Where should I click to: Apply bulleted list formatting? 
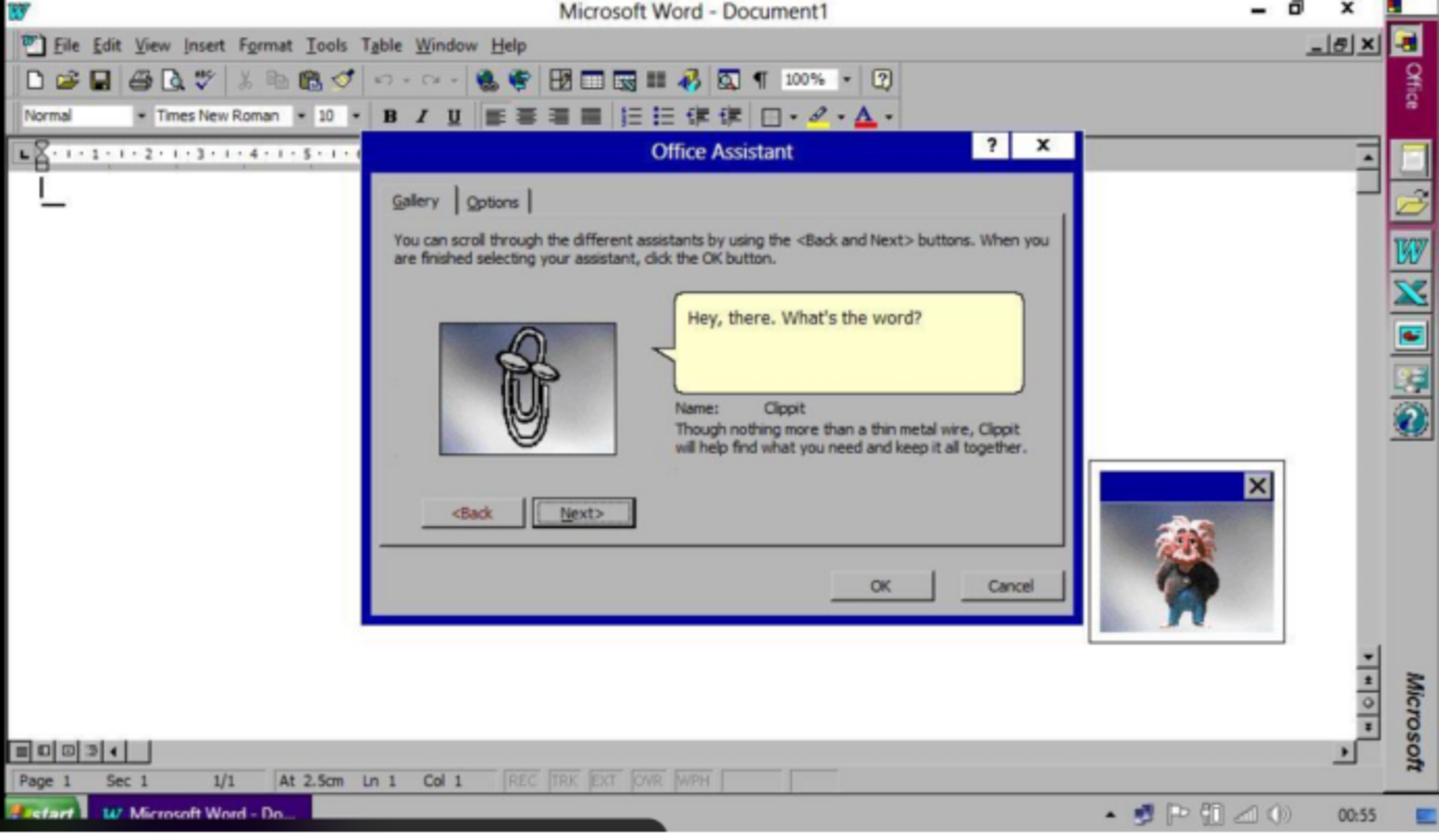[x=663, y=117]
